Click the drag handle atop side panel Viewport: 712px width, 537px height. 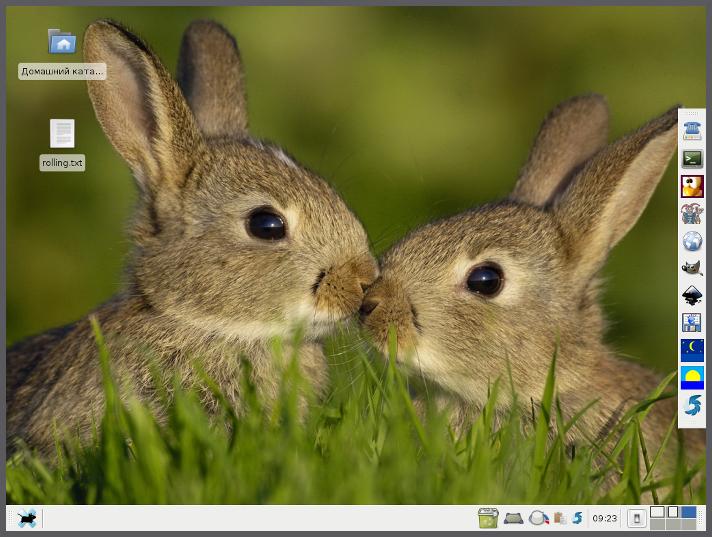(691, 113)
